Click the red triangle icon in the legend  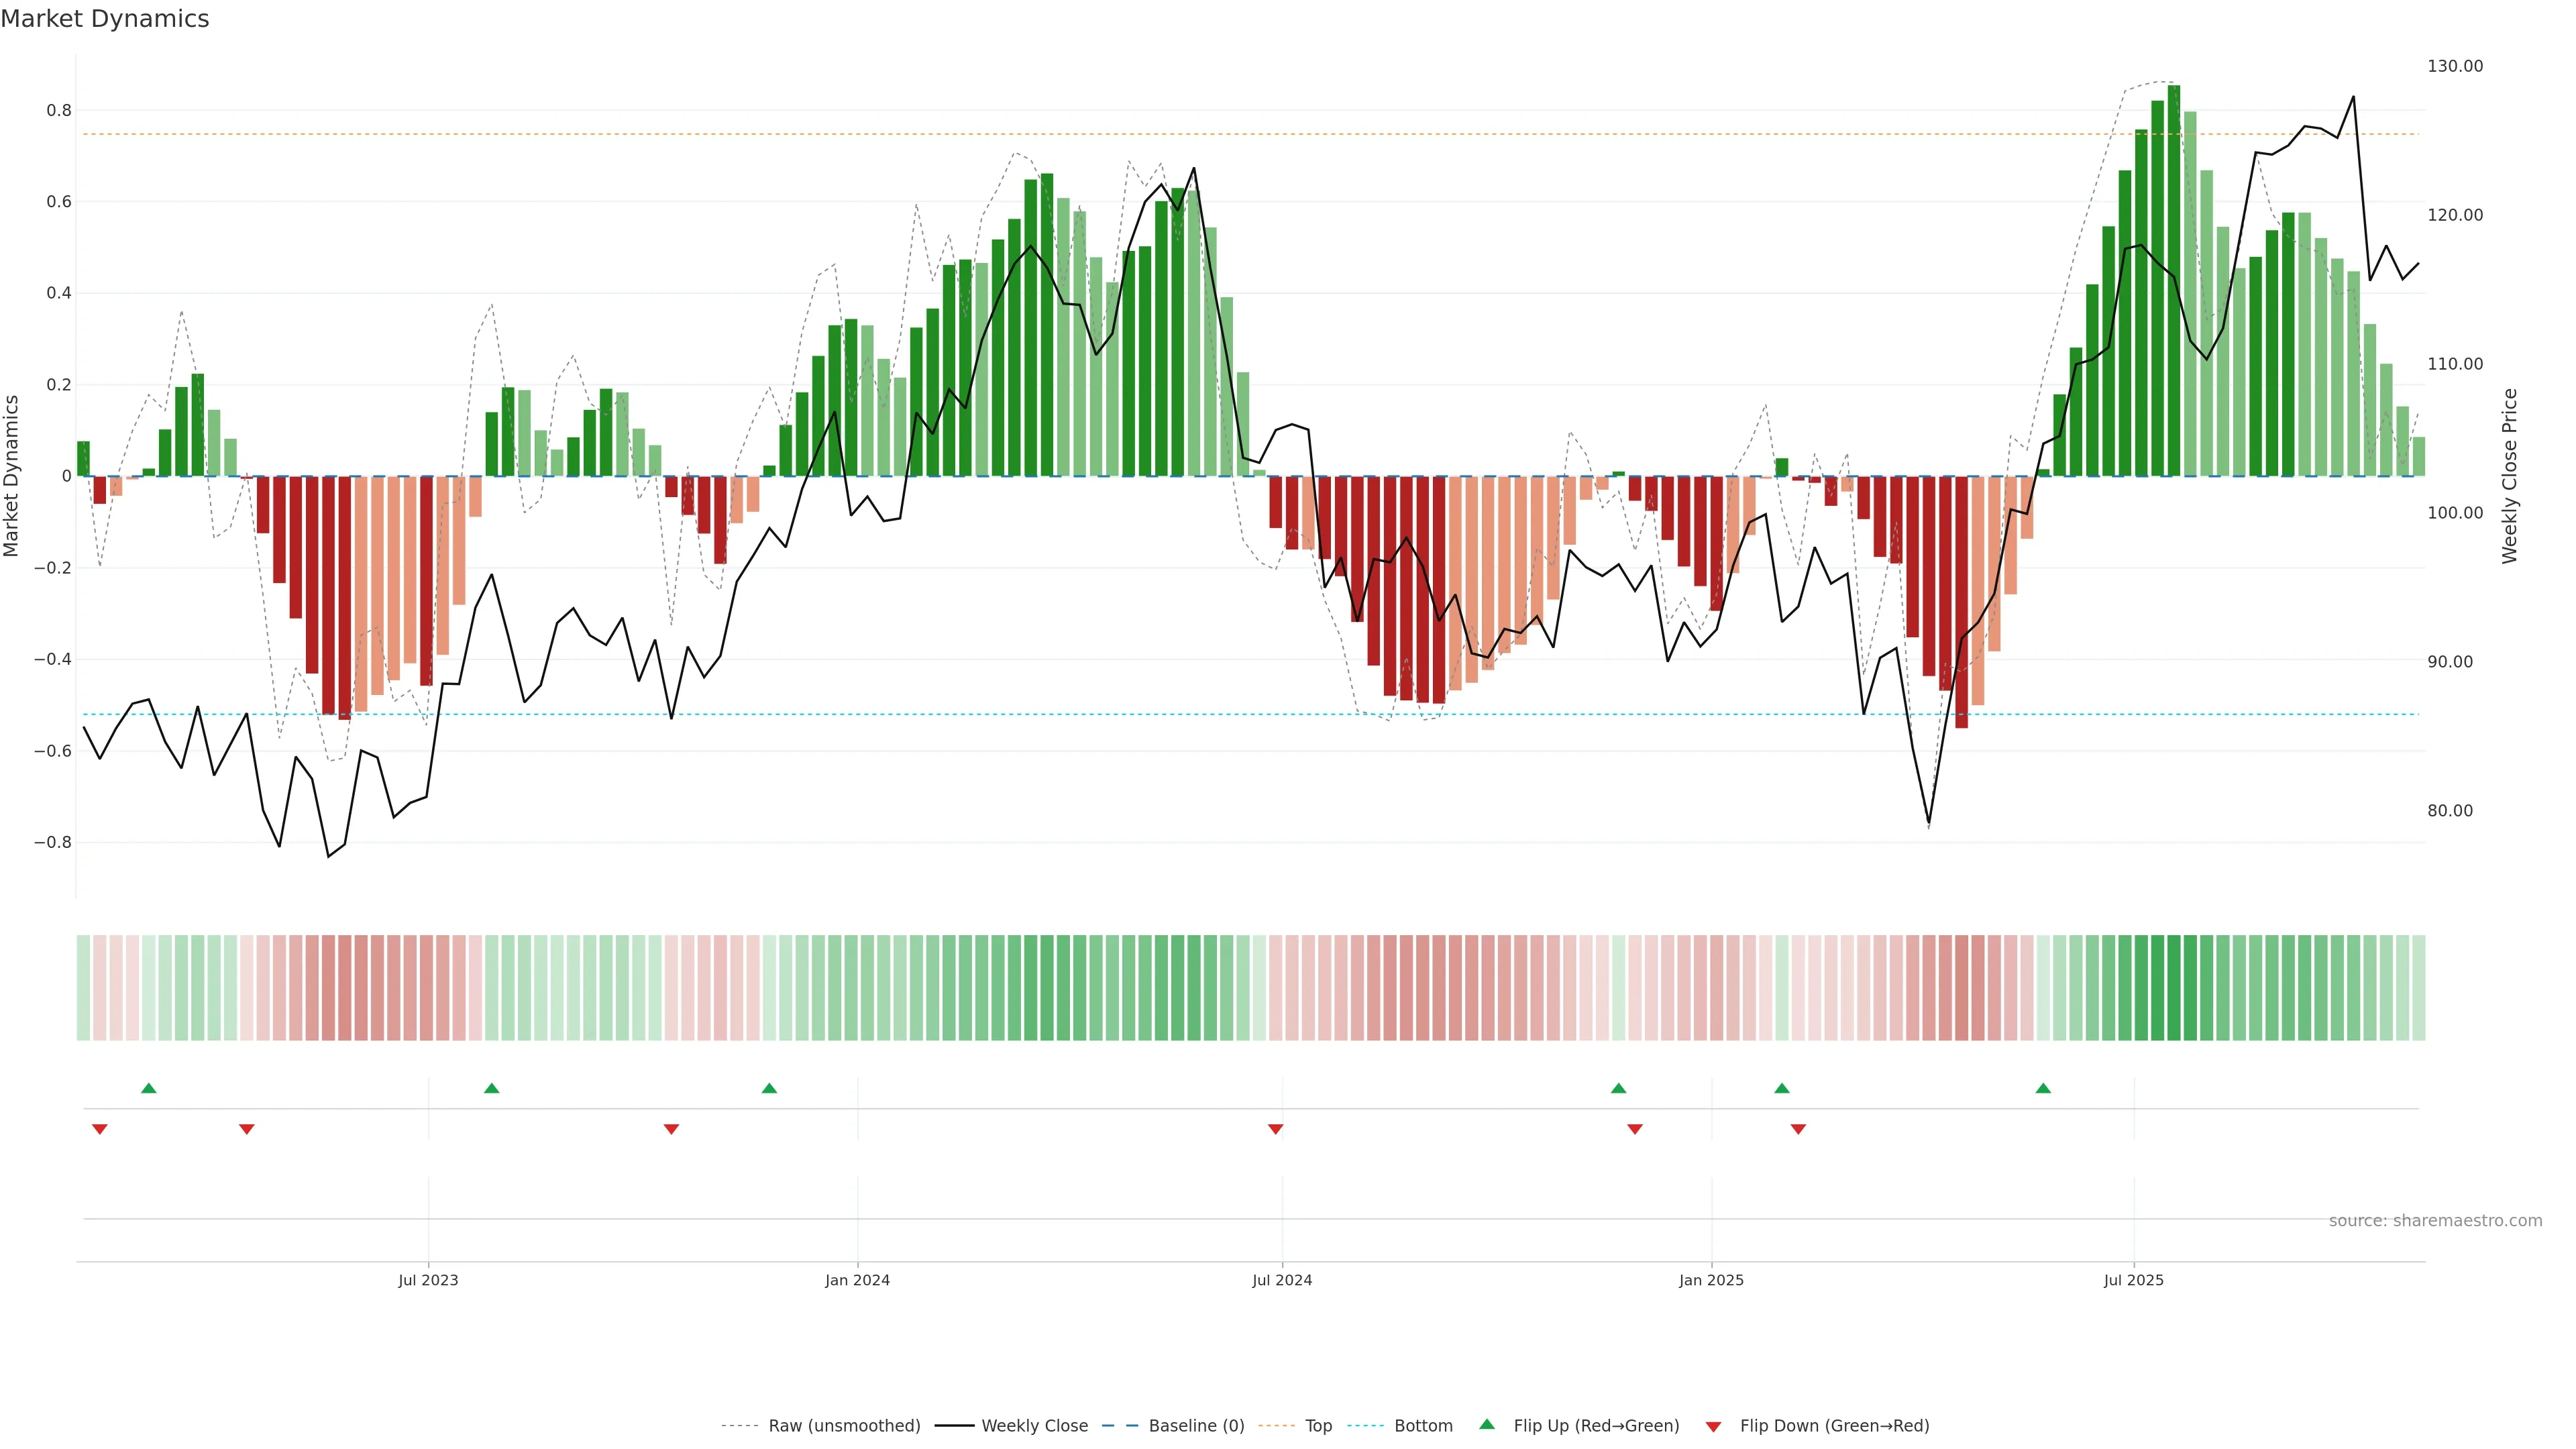[x=1713, y=1426]
